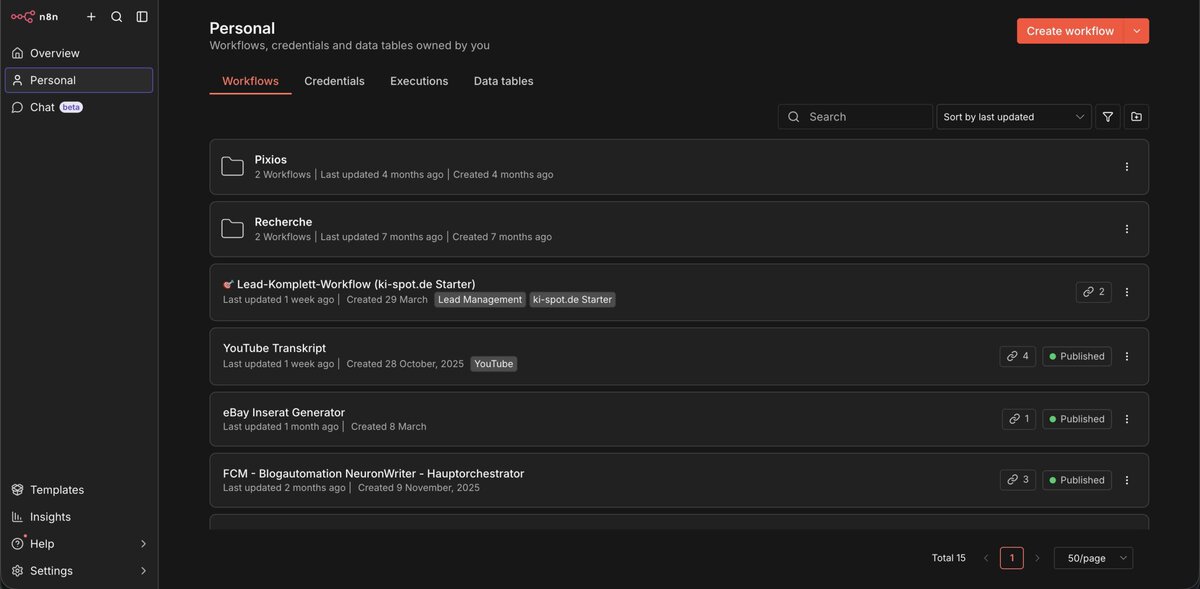Click the filter funnel icon
Image resolution: width=1200 pixels, height=589 pixels.
(x=1108, y=117)
